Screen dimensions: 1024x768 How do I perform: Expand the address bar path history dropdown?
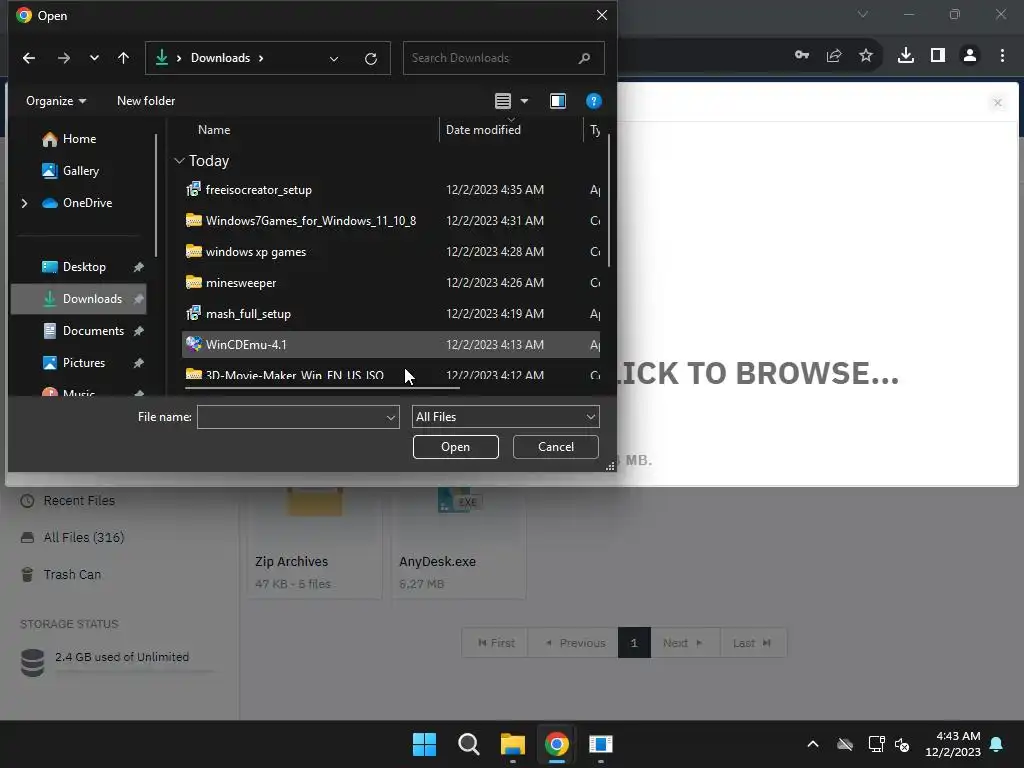coord(334,59)
